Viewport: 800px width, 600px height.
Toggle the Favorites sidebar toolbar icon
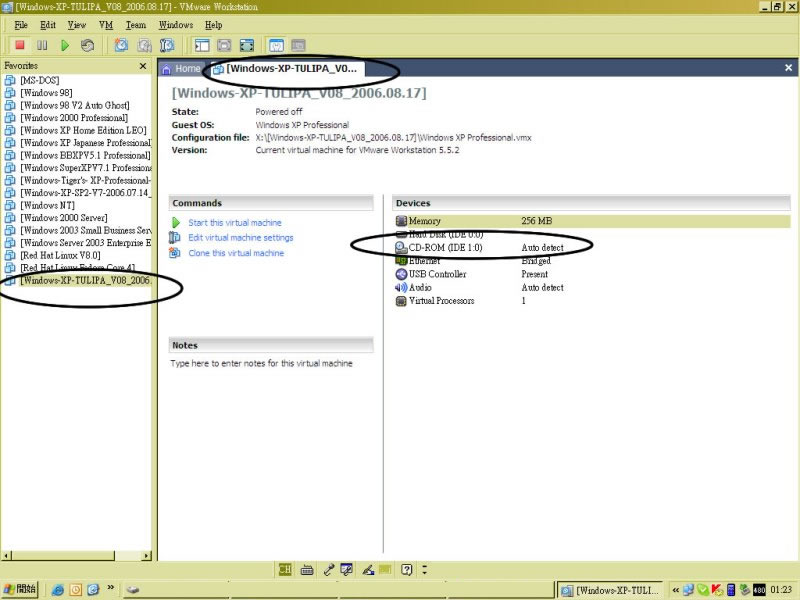[x=202, y=45]
